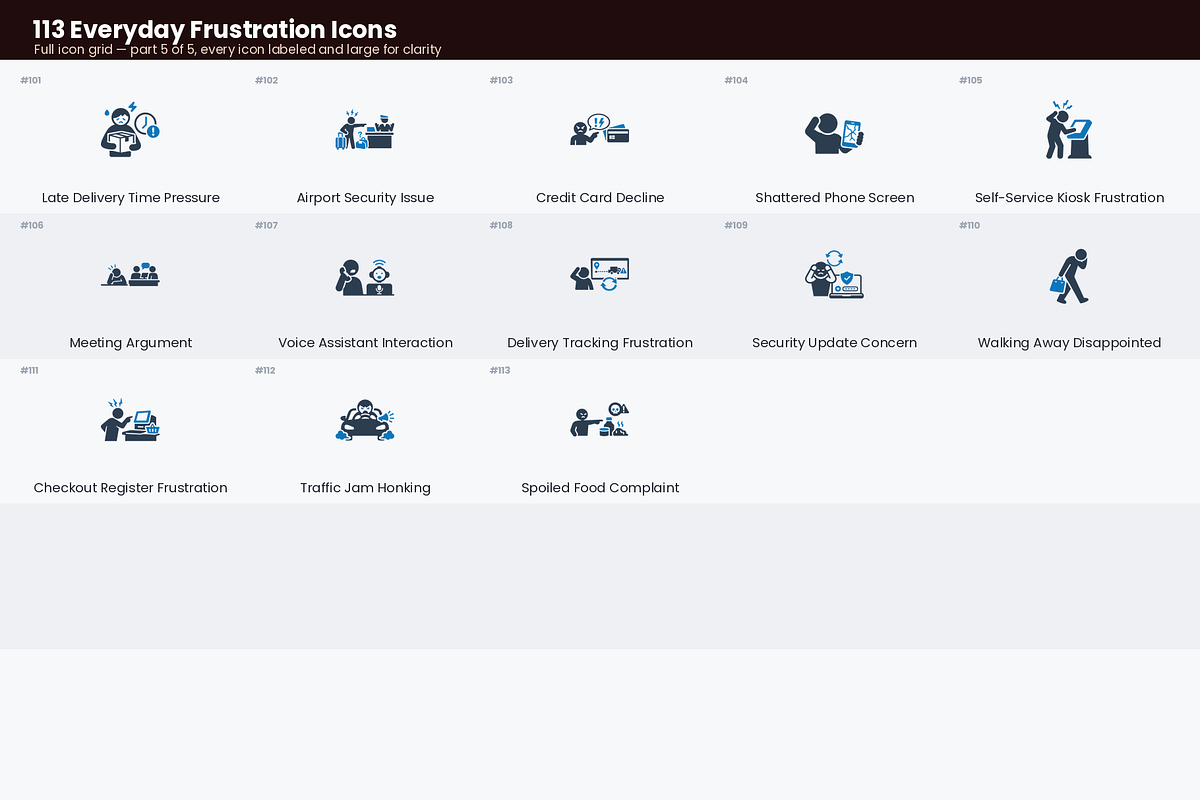1200x800 pixels.
Task: Select the Delivery Tracking Frustration icon
Action: click(600, 275)
